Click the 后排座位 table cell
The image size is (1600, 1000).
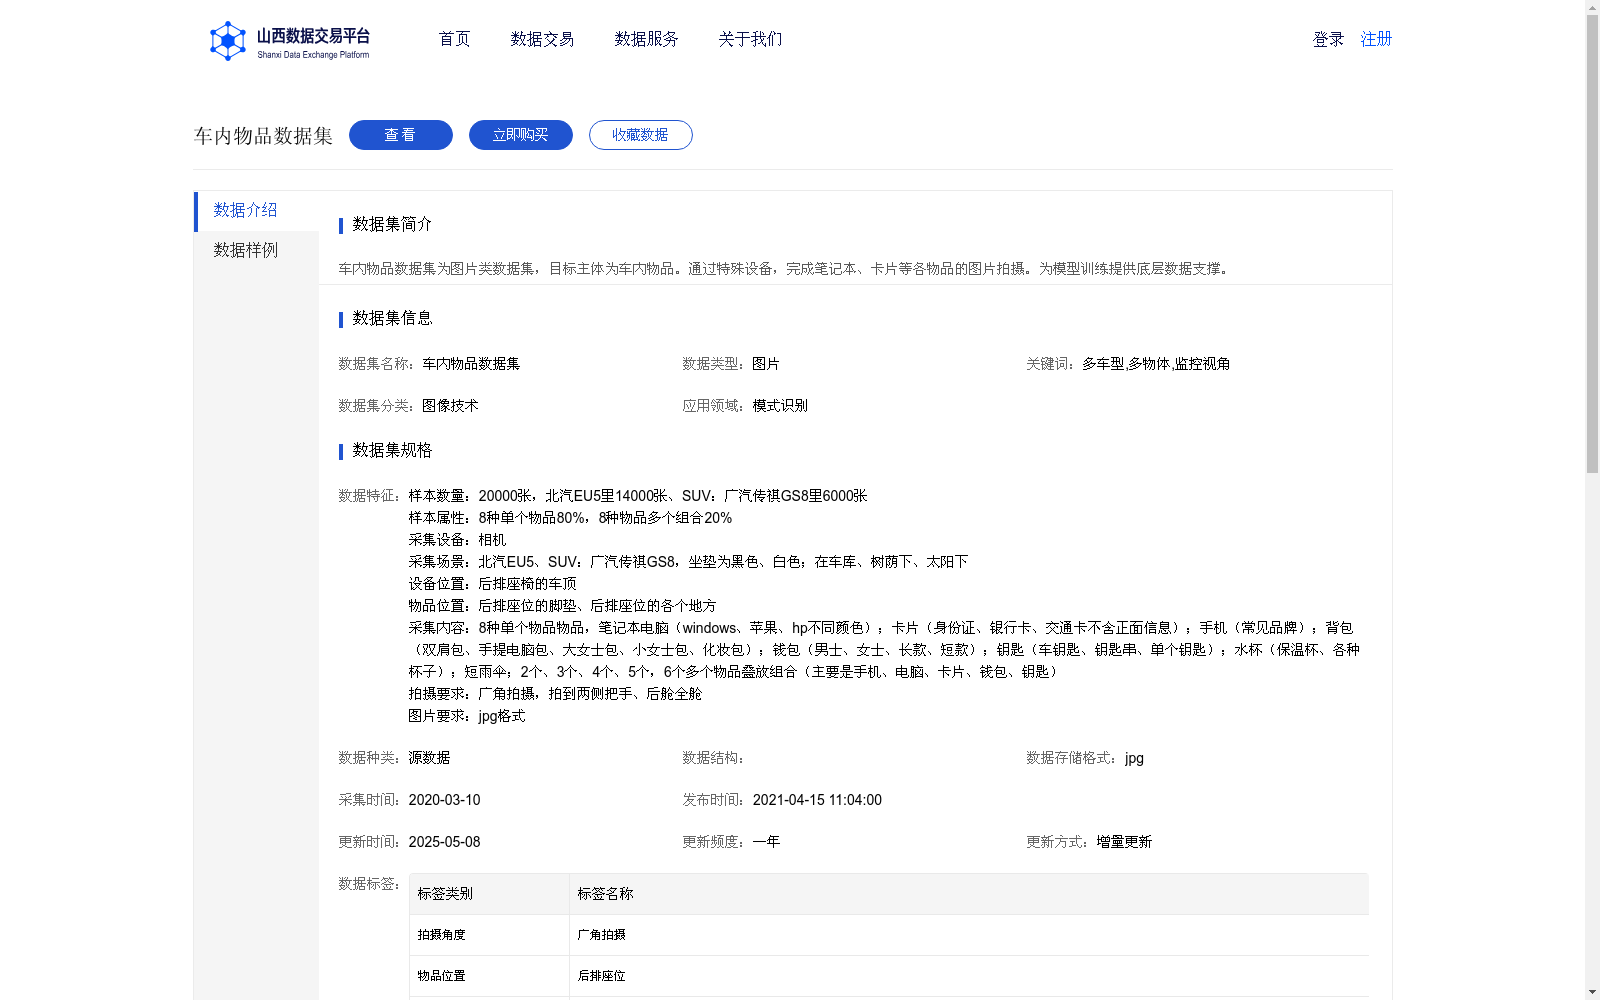tap(969, 976)
